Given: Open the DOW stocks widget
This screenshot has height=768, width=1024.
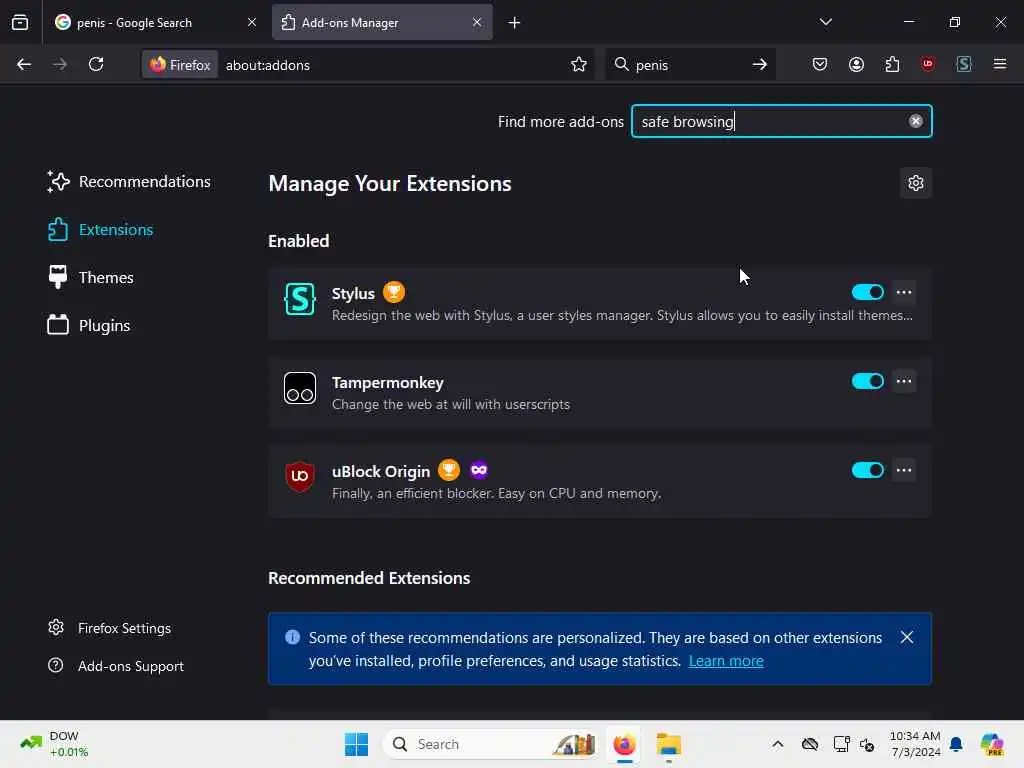Looking at the screenshot, I should pos(56,744).
